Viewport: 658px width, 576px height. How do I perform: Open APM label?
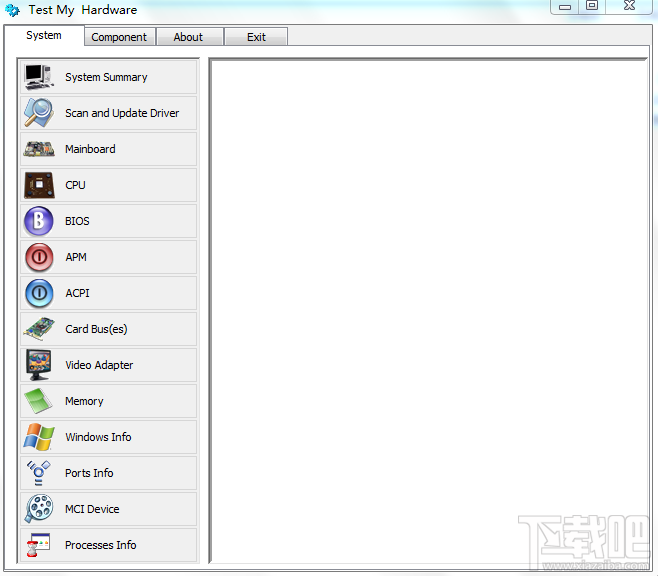tap(76, 257)
